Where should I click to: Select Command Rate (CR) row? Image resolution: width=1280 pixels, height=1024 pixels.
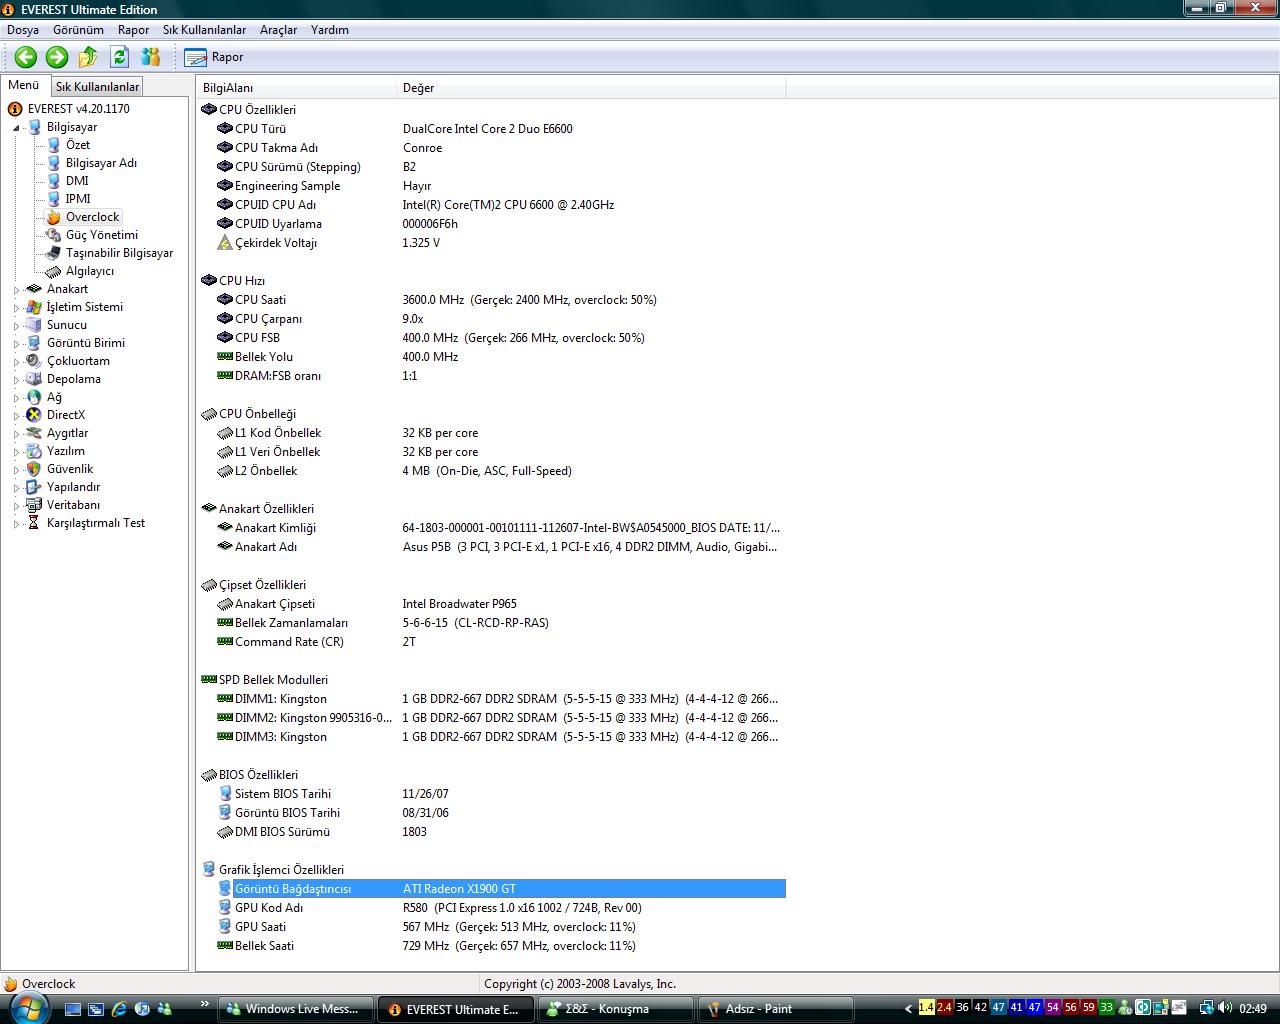pos(493,642)
